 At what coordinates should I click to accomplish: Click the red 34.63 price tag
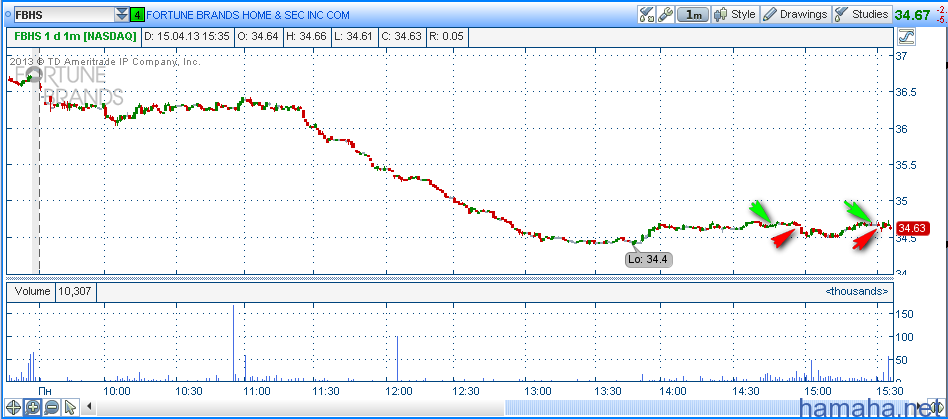click(x=913, y=228)
